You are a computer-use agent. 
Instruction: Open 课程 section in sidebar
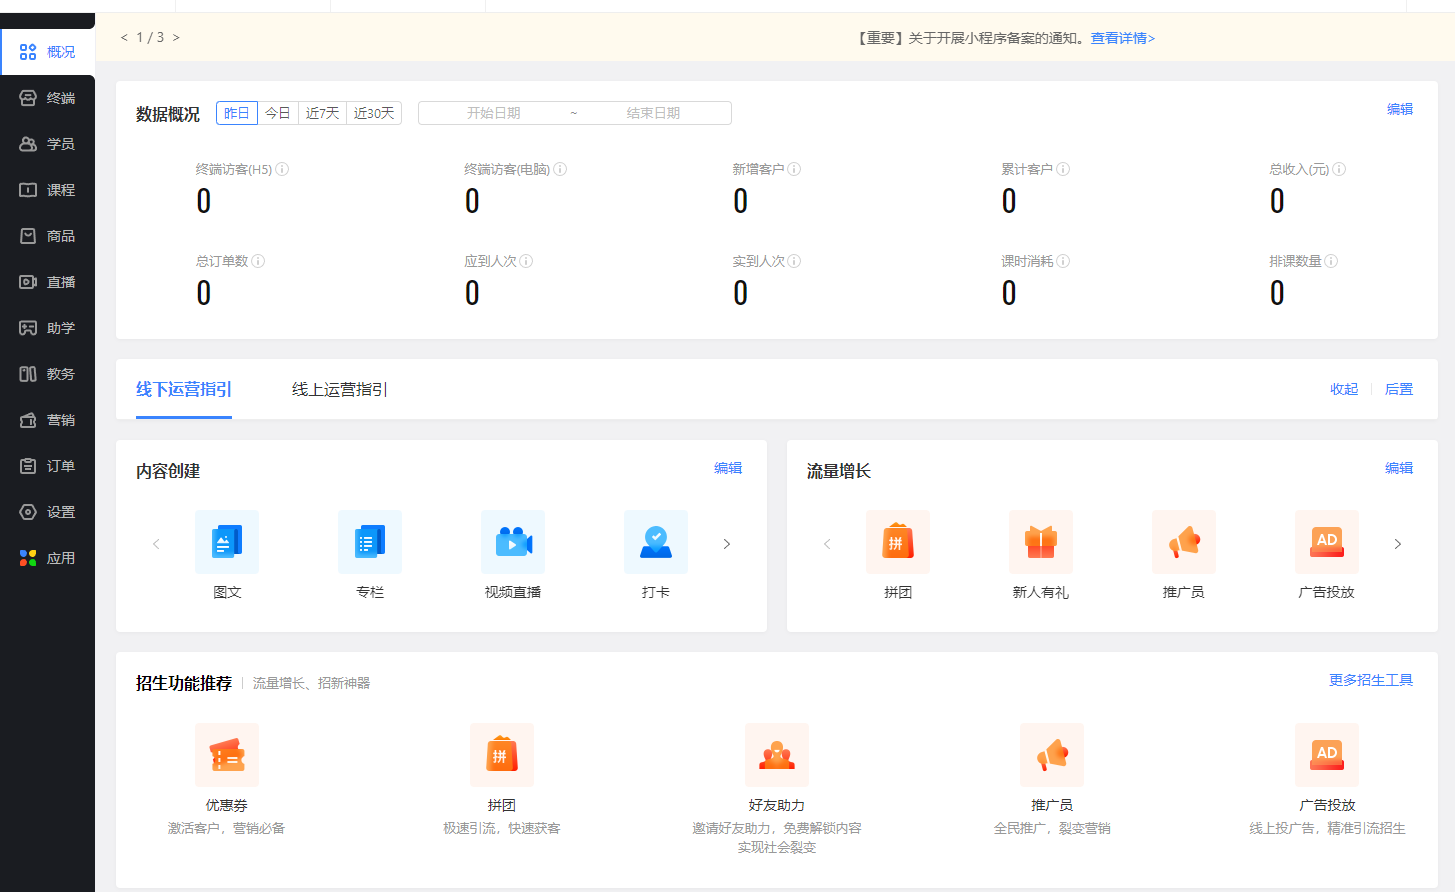48,190
